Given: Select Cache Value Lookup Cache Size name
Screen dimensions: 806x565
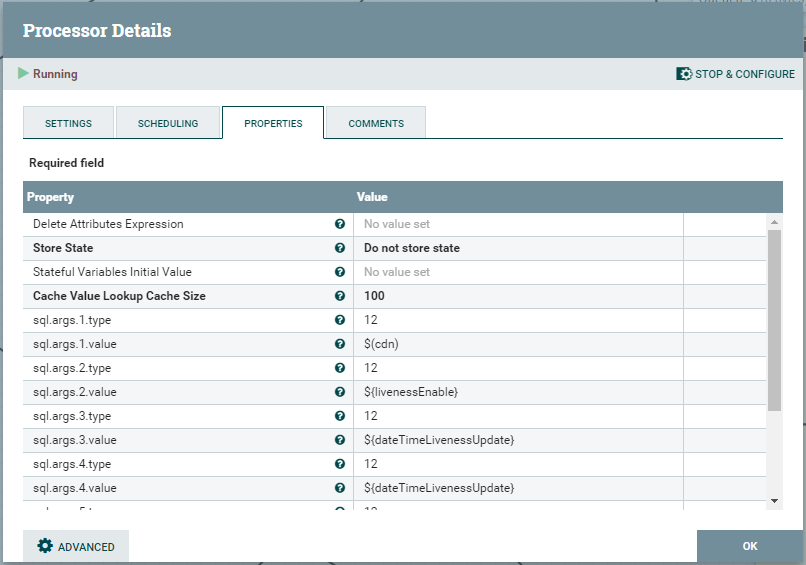Looking at the screenshot, I should (119, 296).
